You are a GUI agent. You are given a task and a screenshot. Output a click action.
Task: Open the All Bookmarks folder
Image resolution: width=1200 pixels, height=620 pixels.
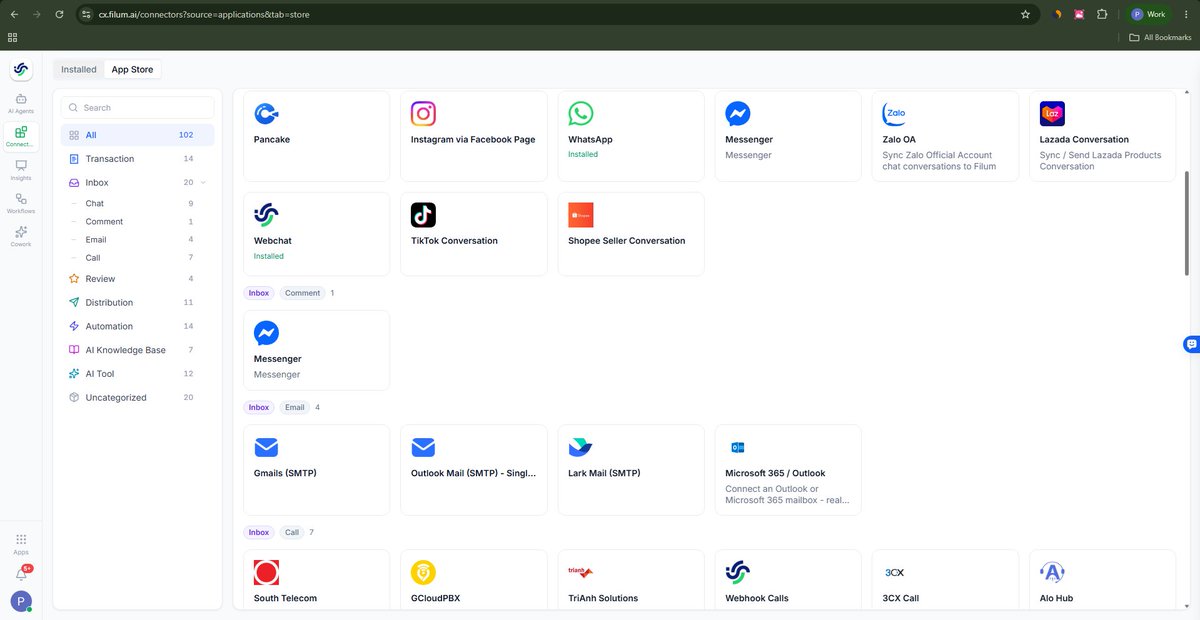(x=1160, y=37)
